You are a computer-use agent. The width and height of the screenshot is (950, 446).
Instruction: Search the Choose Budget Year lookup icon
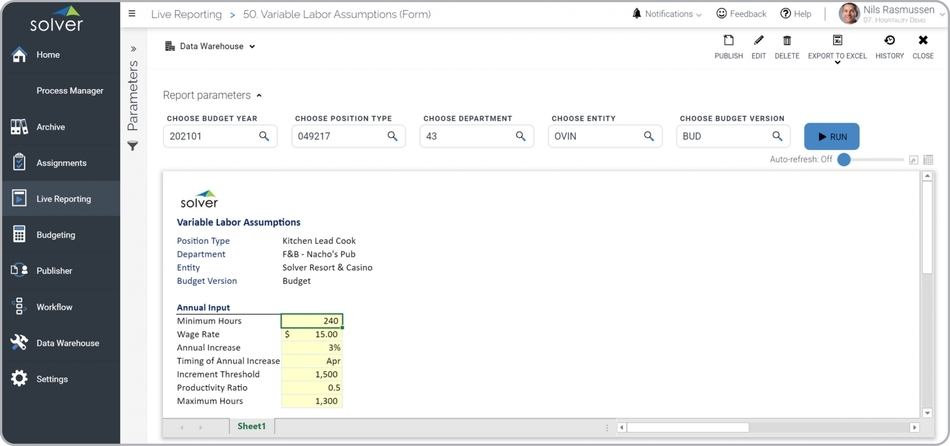tap(264, 136)
